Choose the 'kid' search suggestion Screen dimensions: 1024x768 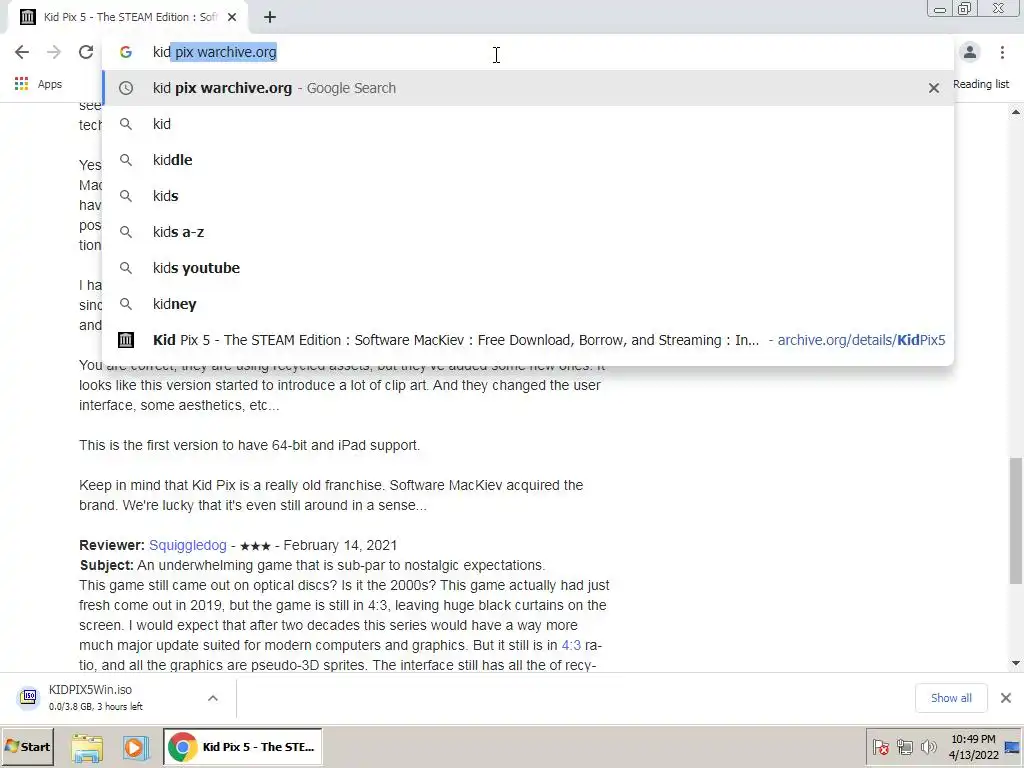[528, 124]
